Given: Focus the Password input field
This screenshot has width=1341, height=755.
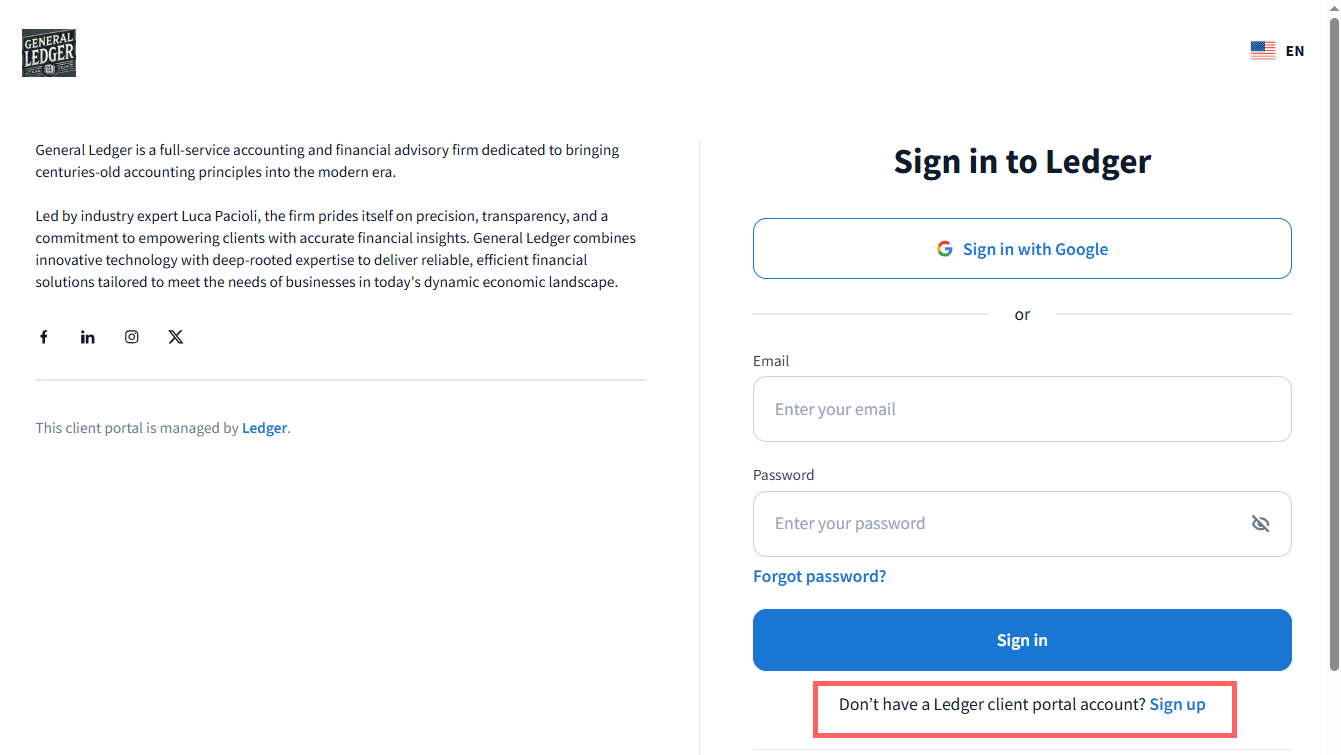Looking at the screenshot, I should pyautogui.click(x=1000, y=523).
